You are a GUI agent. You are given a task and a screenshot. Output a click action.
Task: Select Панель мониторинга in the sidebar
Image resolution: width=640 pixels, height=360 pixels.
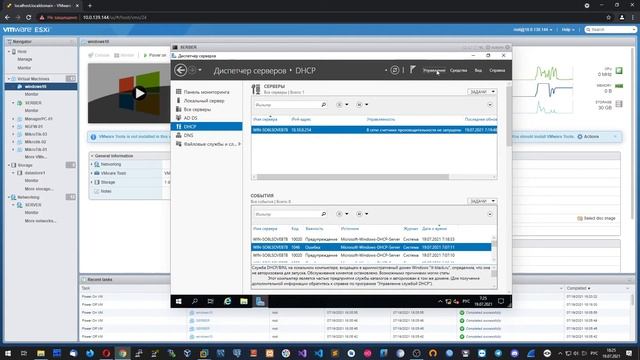coord(206,92)
